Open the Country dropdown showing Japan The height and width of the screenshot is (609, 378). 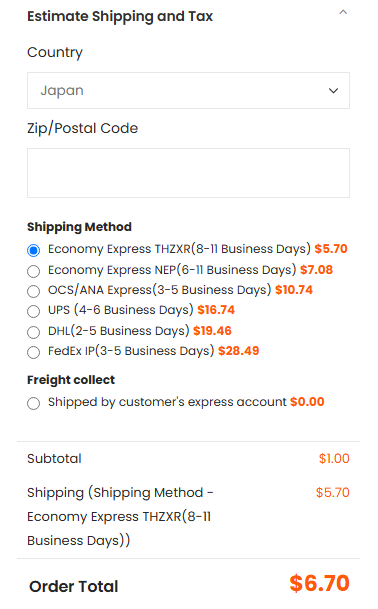coord(188,90)
